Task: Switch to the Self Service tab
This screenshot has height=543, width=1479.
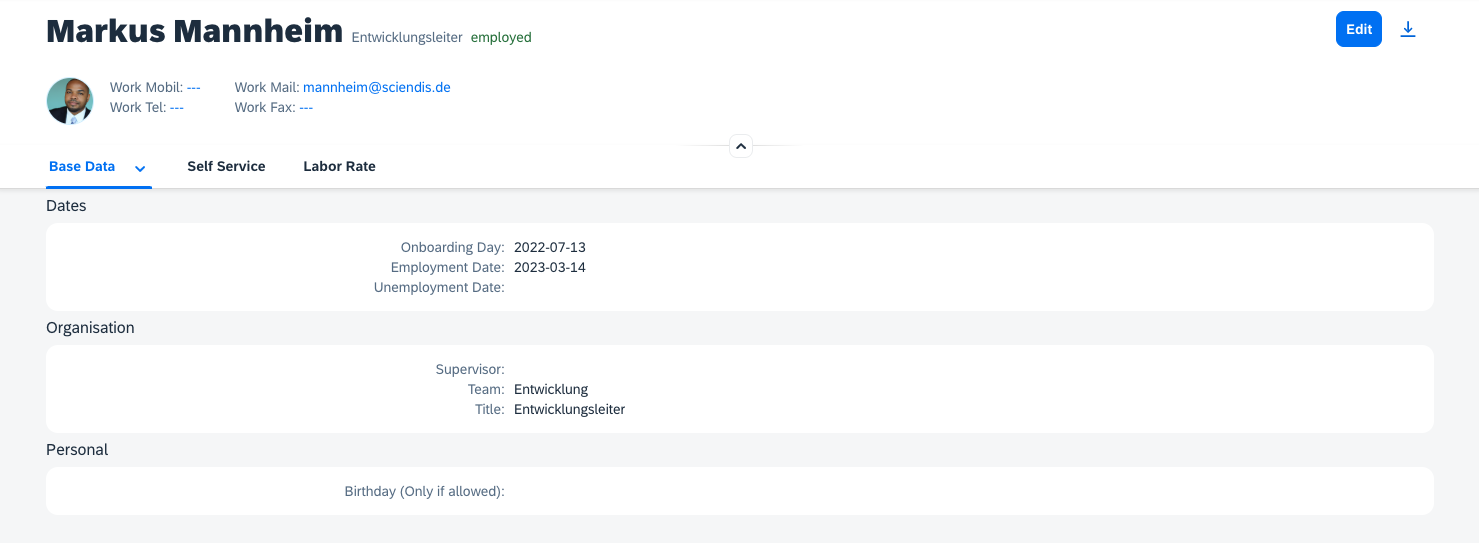Action: (226, 166)
